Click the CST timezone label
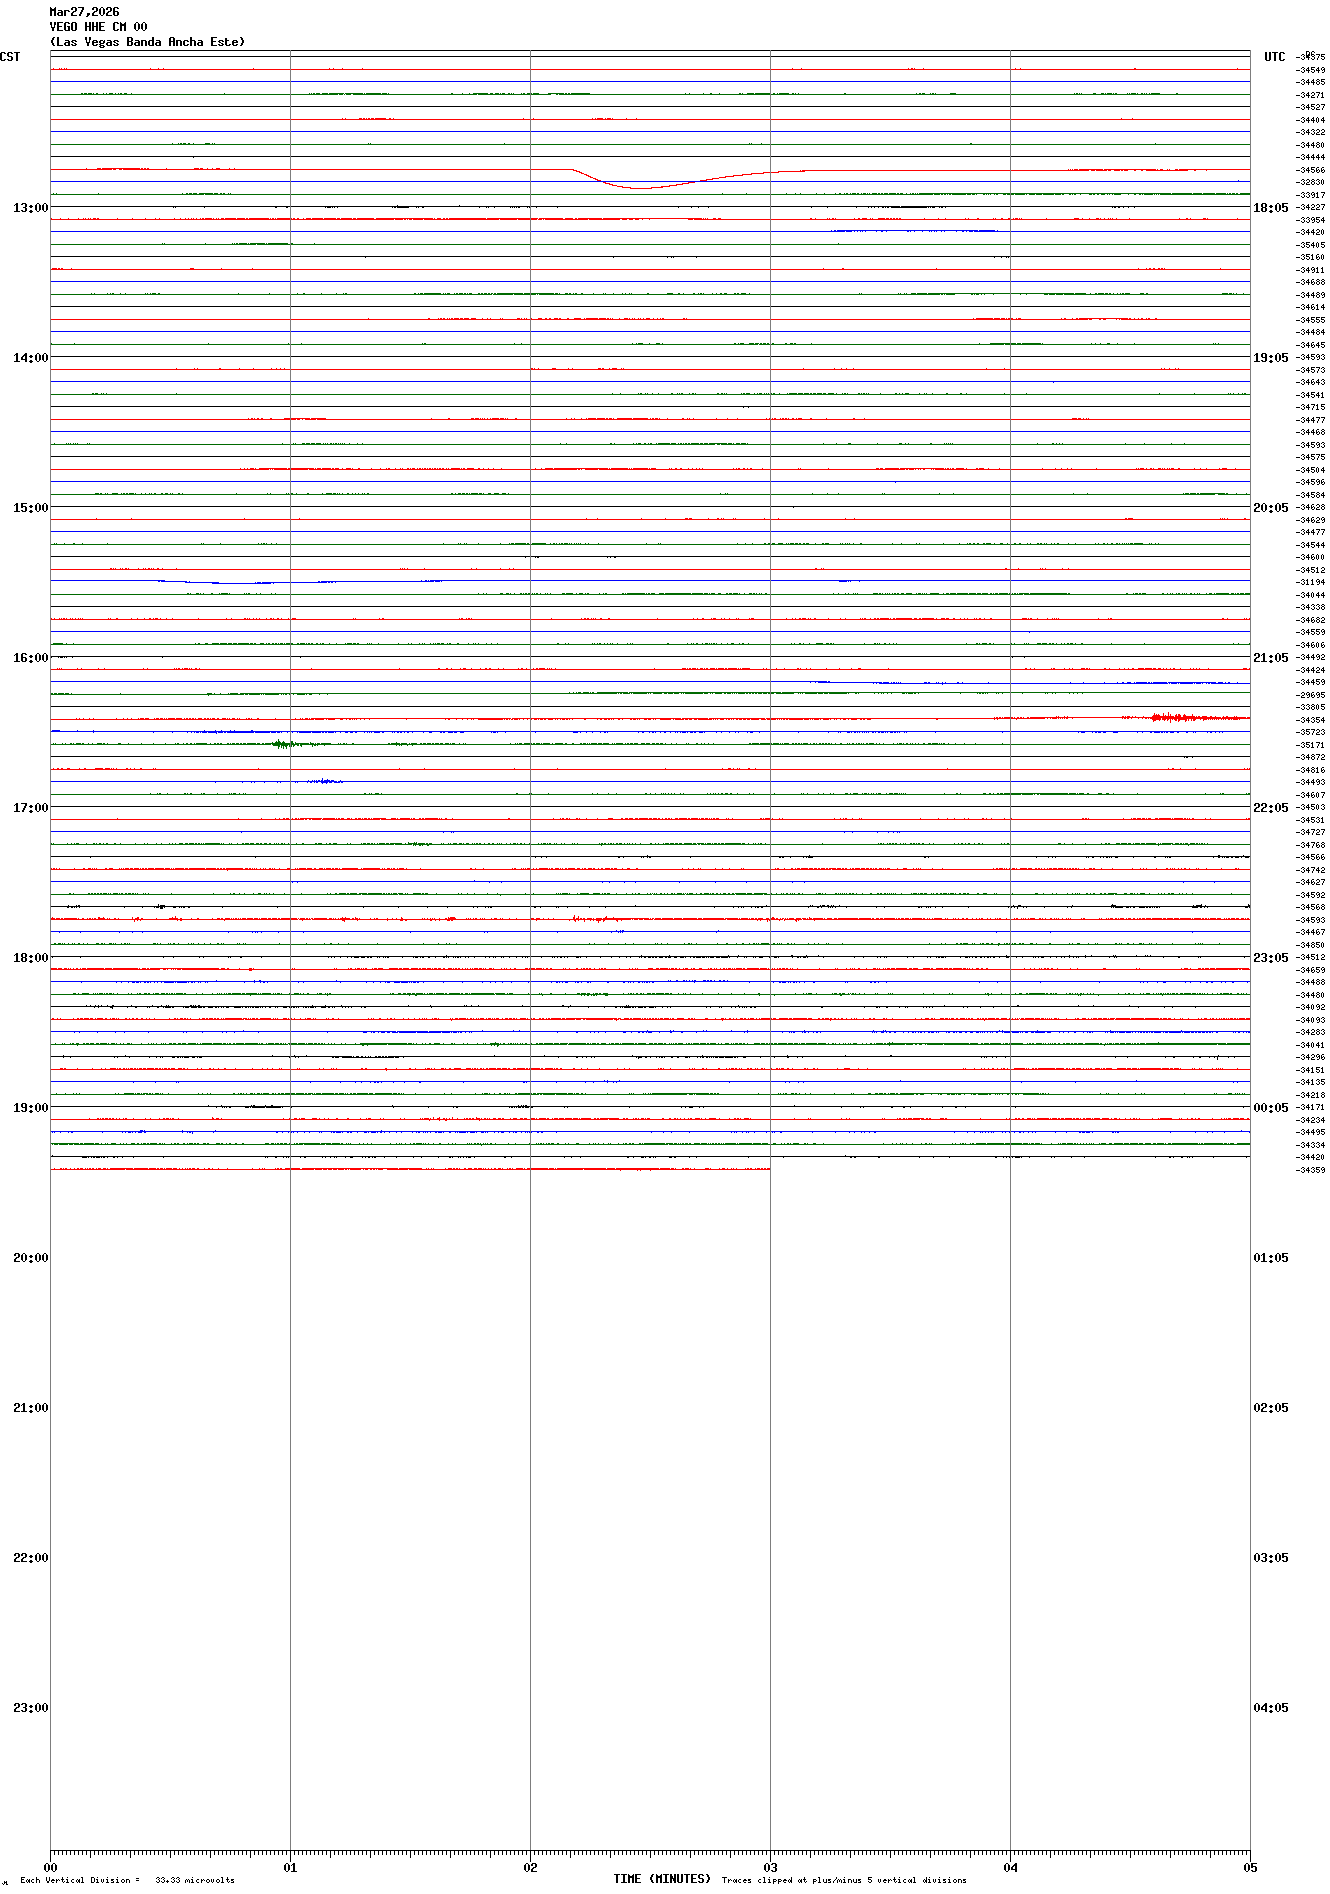Screen dimensions: 1330x1894 coord(10,57)
